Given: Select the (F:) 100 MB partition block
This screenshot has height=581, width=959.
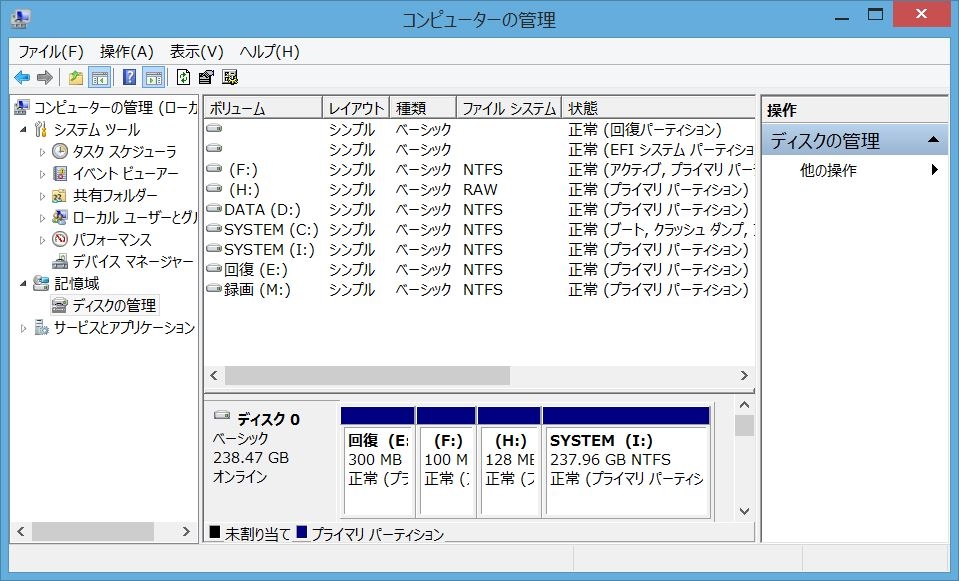Looking at the screenshot, I should coord(446,462).
